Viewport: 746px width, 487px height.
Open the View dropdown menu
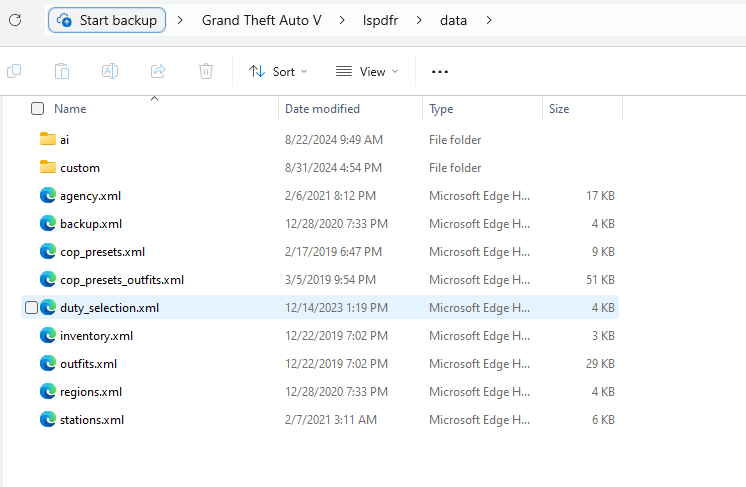(367, 72)
